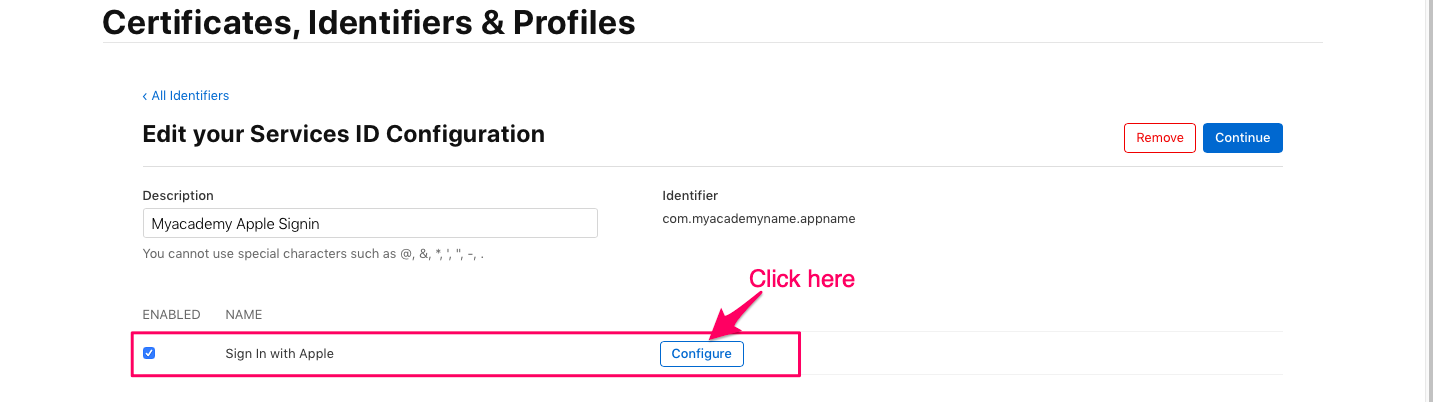Image resolution: width=1433 pixels, height=402 pixels.
Task: Open the All Identifiers link
Action: (x=190, y=96)
